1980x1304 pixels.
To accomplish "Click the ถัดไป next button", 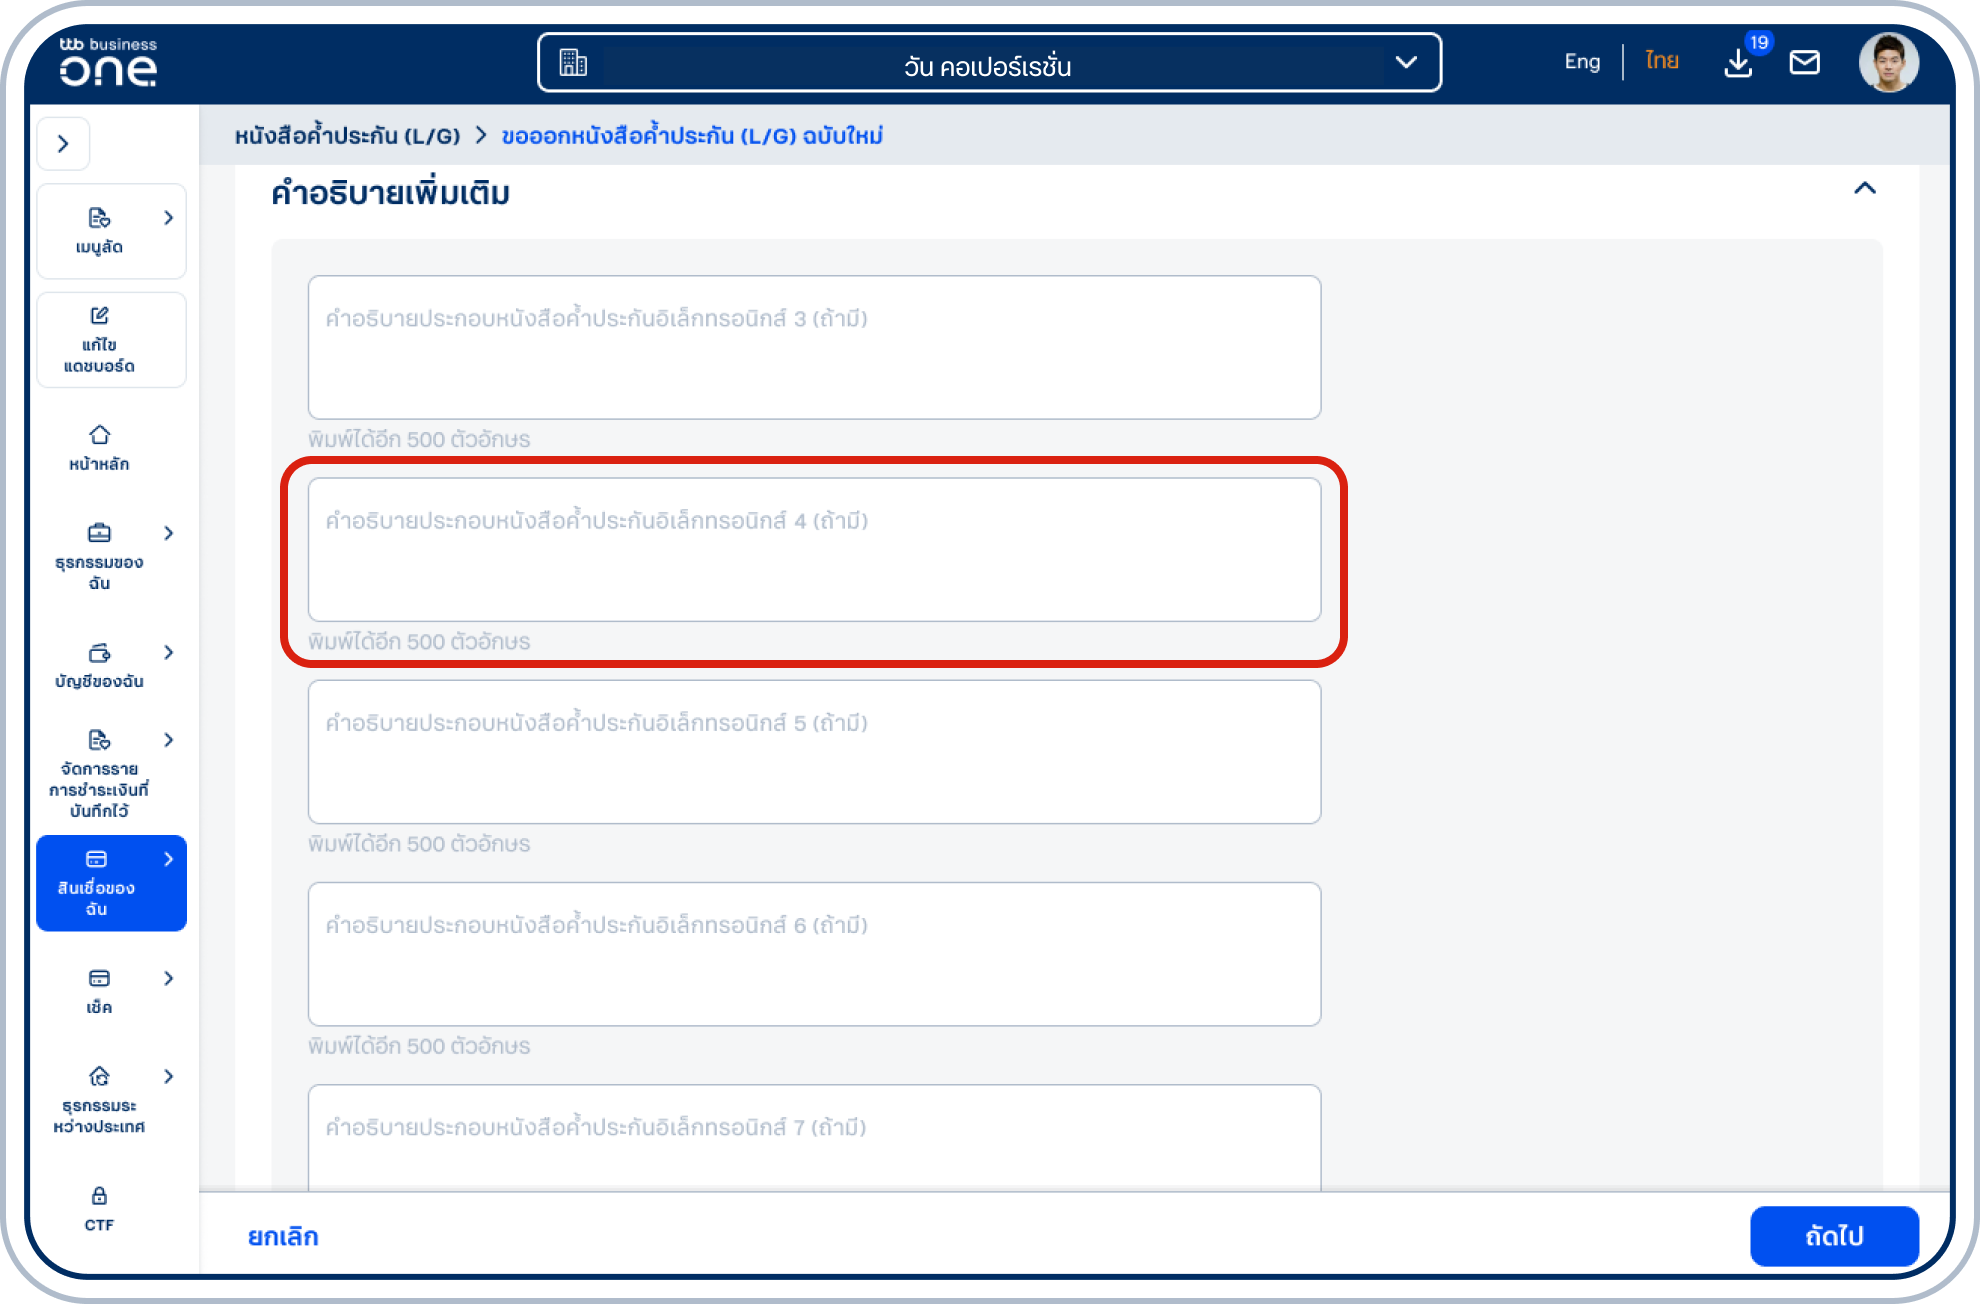I will coord(1833,1236).
